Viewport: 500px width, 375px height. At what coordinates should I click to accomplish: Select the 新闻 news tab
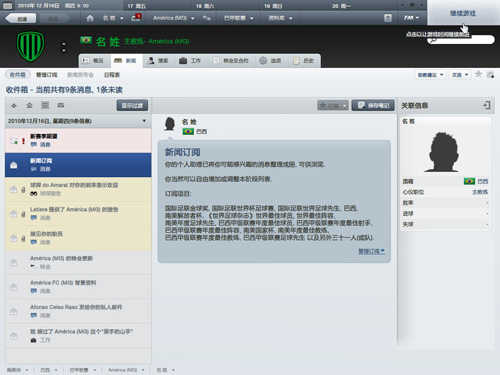tap(125, 61)
